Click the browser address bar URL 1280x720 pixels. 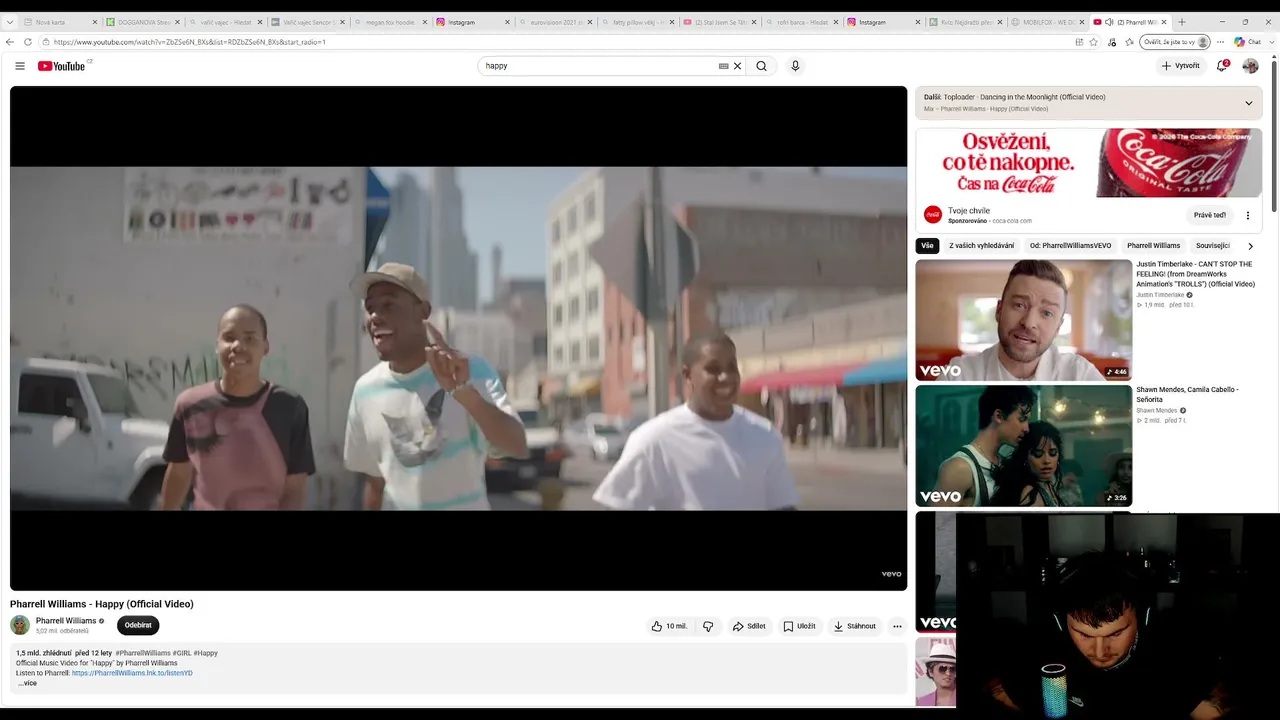(190, 42)
